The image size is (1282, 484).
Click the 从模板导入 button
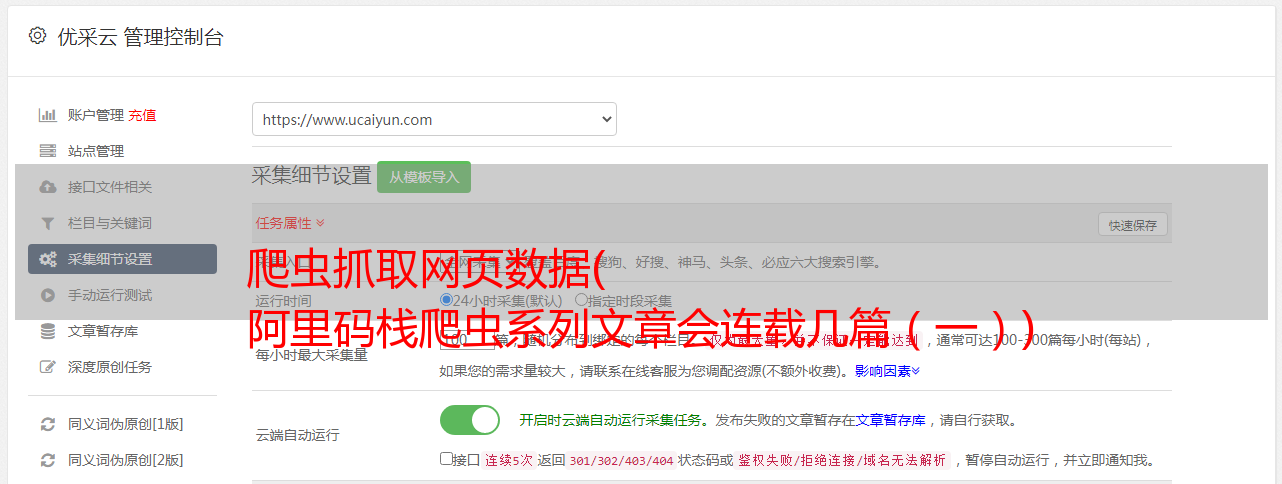point(424,177)
